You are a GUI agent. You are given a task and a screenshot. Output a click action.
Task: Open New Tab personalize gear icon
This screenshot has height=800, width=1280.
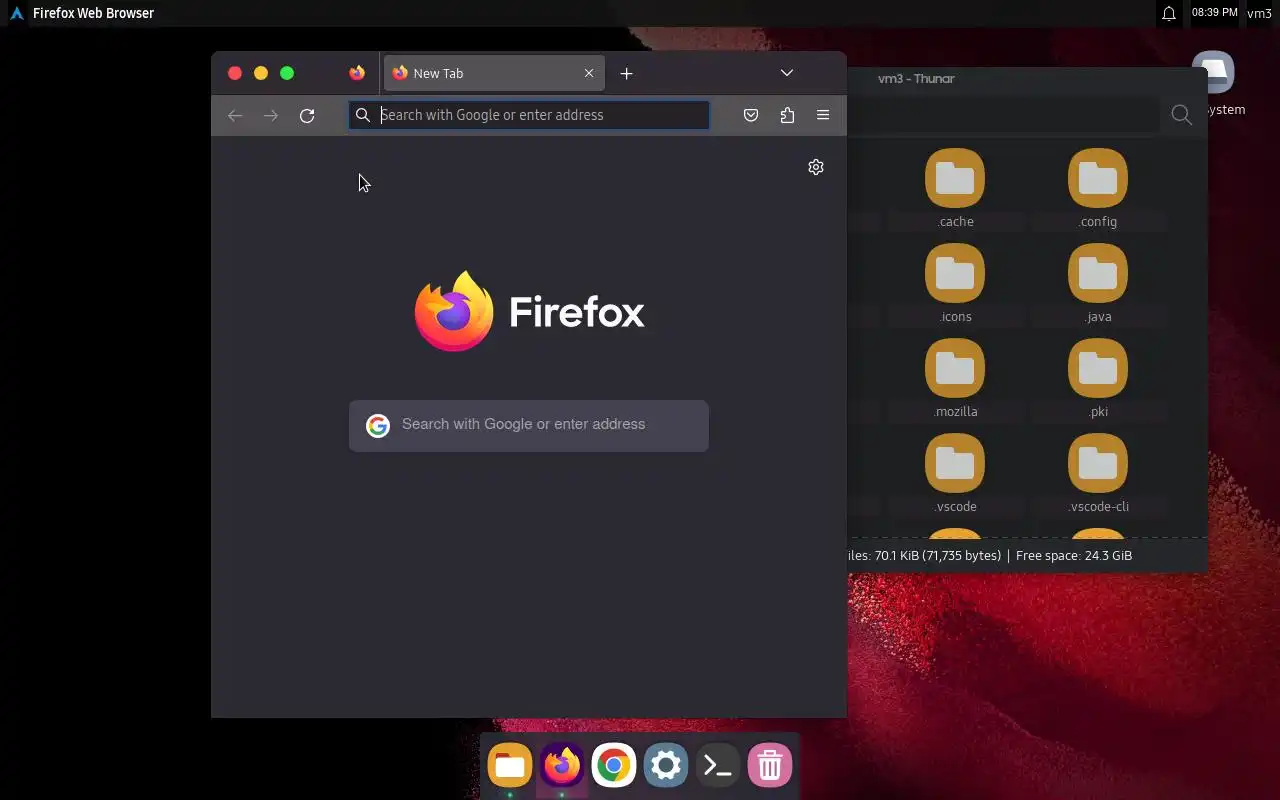point(816,167)
